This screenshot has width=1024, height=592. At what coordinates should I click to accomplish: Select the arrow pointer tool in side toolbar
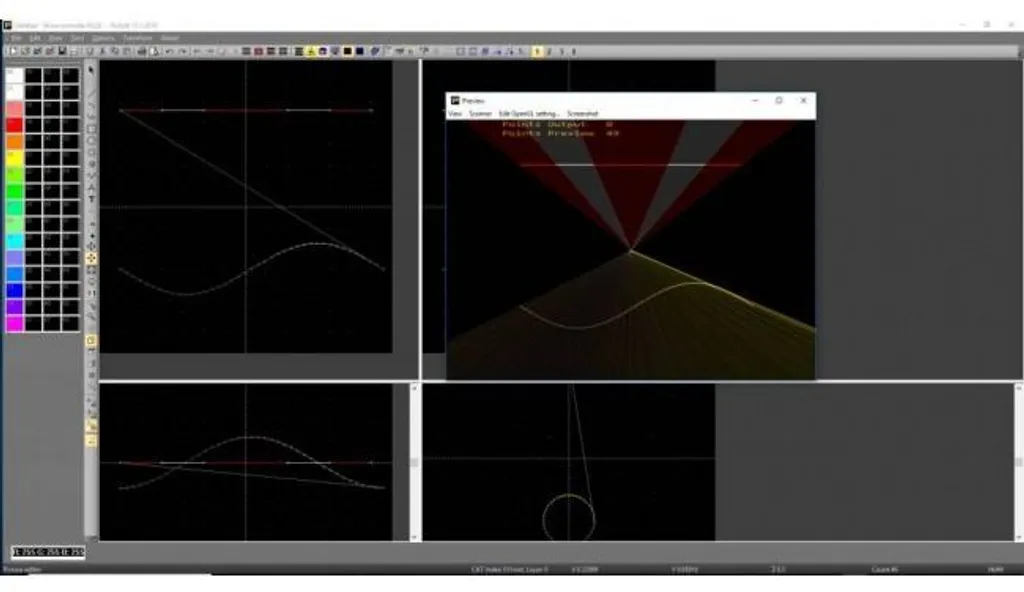coord(91,70)
